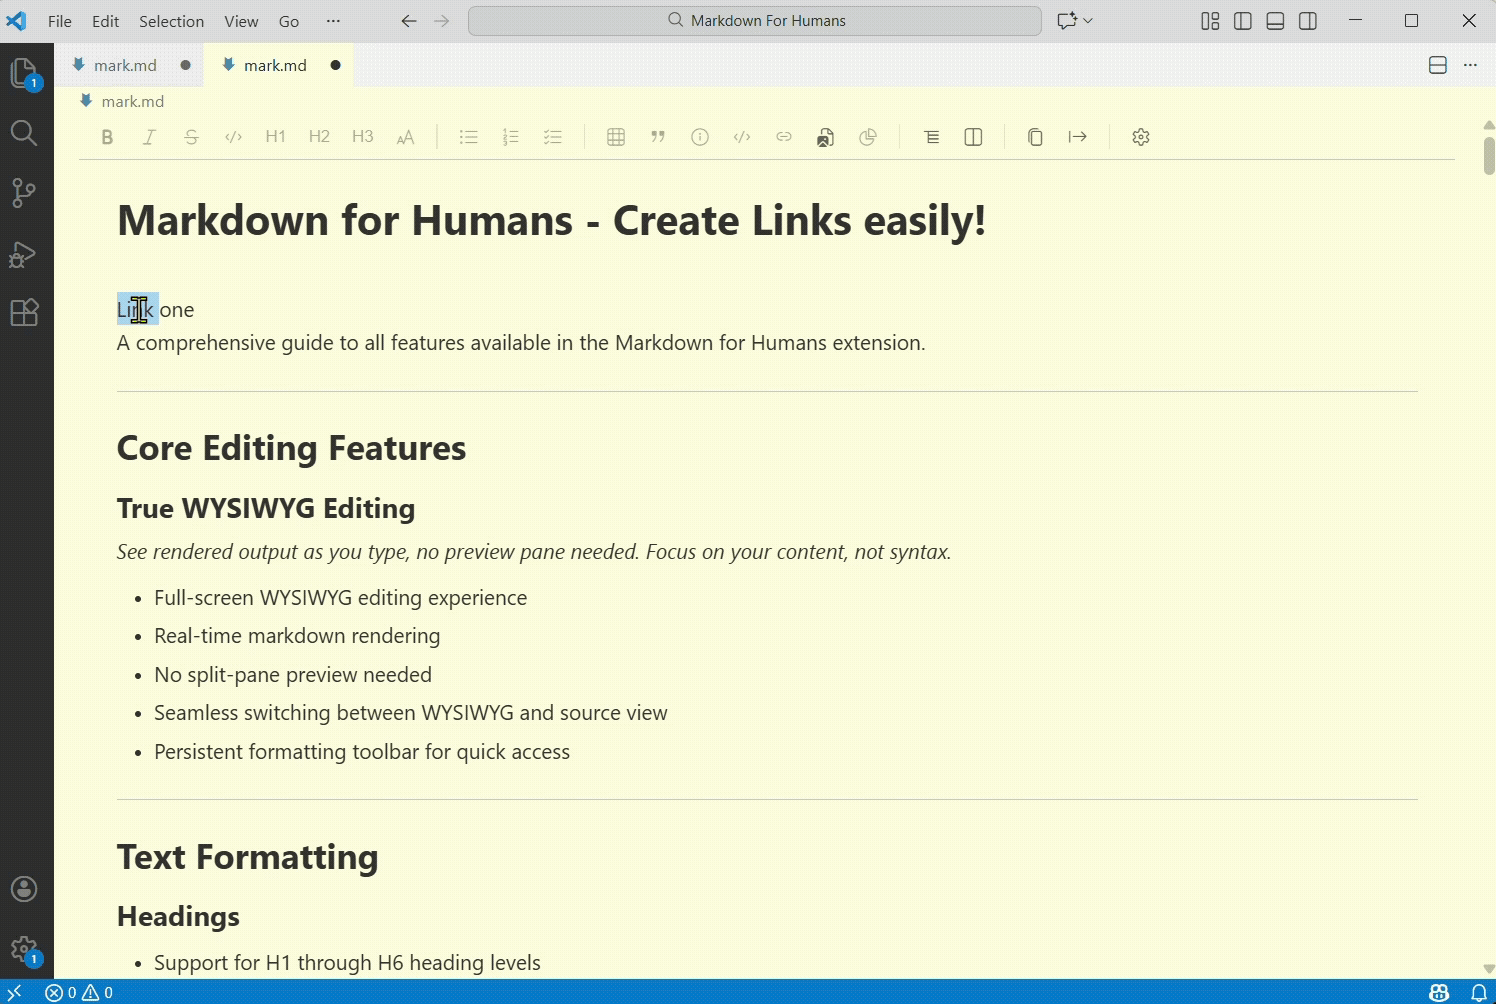Open Source Control in the activity bar
Image resolution: width=1496 pixels, height=1004 pixels.
24,193
